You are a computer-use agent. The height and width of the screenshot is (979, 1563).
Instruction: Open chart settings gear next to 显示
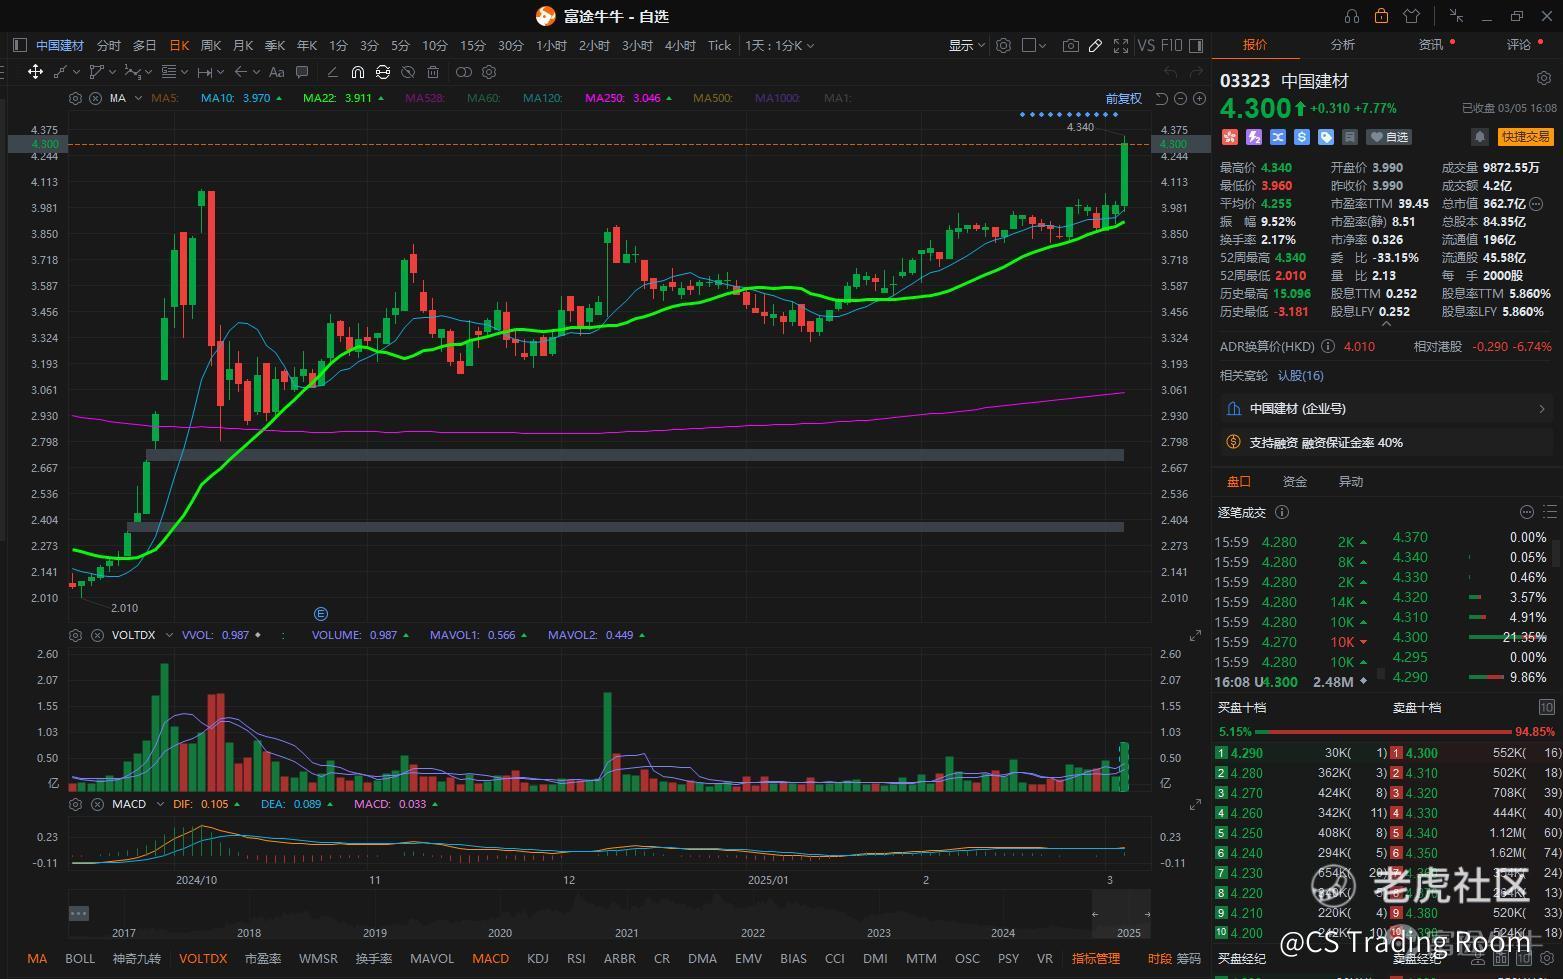1003,45
